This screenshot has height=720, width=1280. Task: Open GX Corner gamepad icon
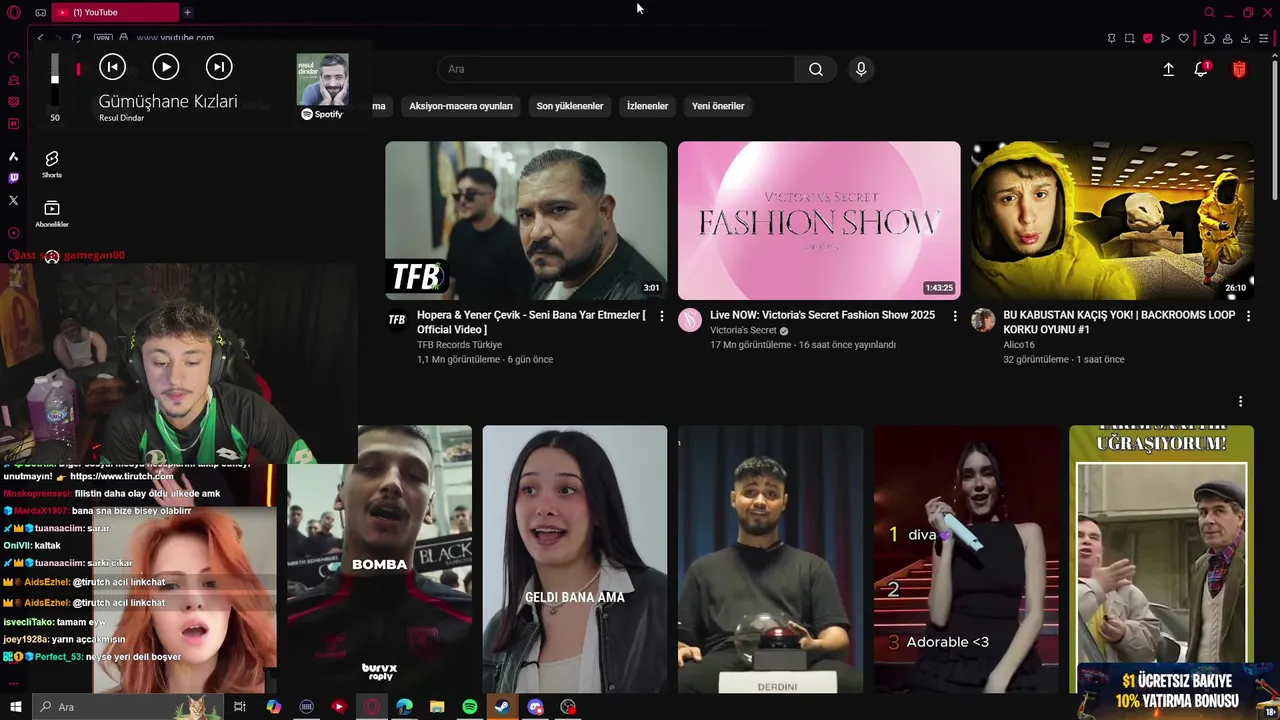pyautogui.click(x=40, y=12)
